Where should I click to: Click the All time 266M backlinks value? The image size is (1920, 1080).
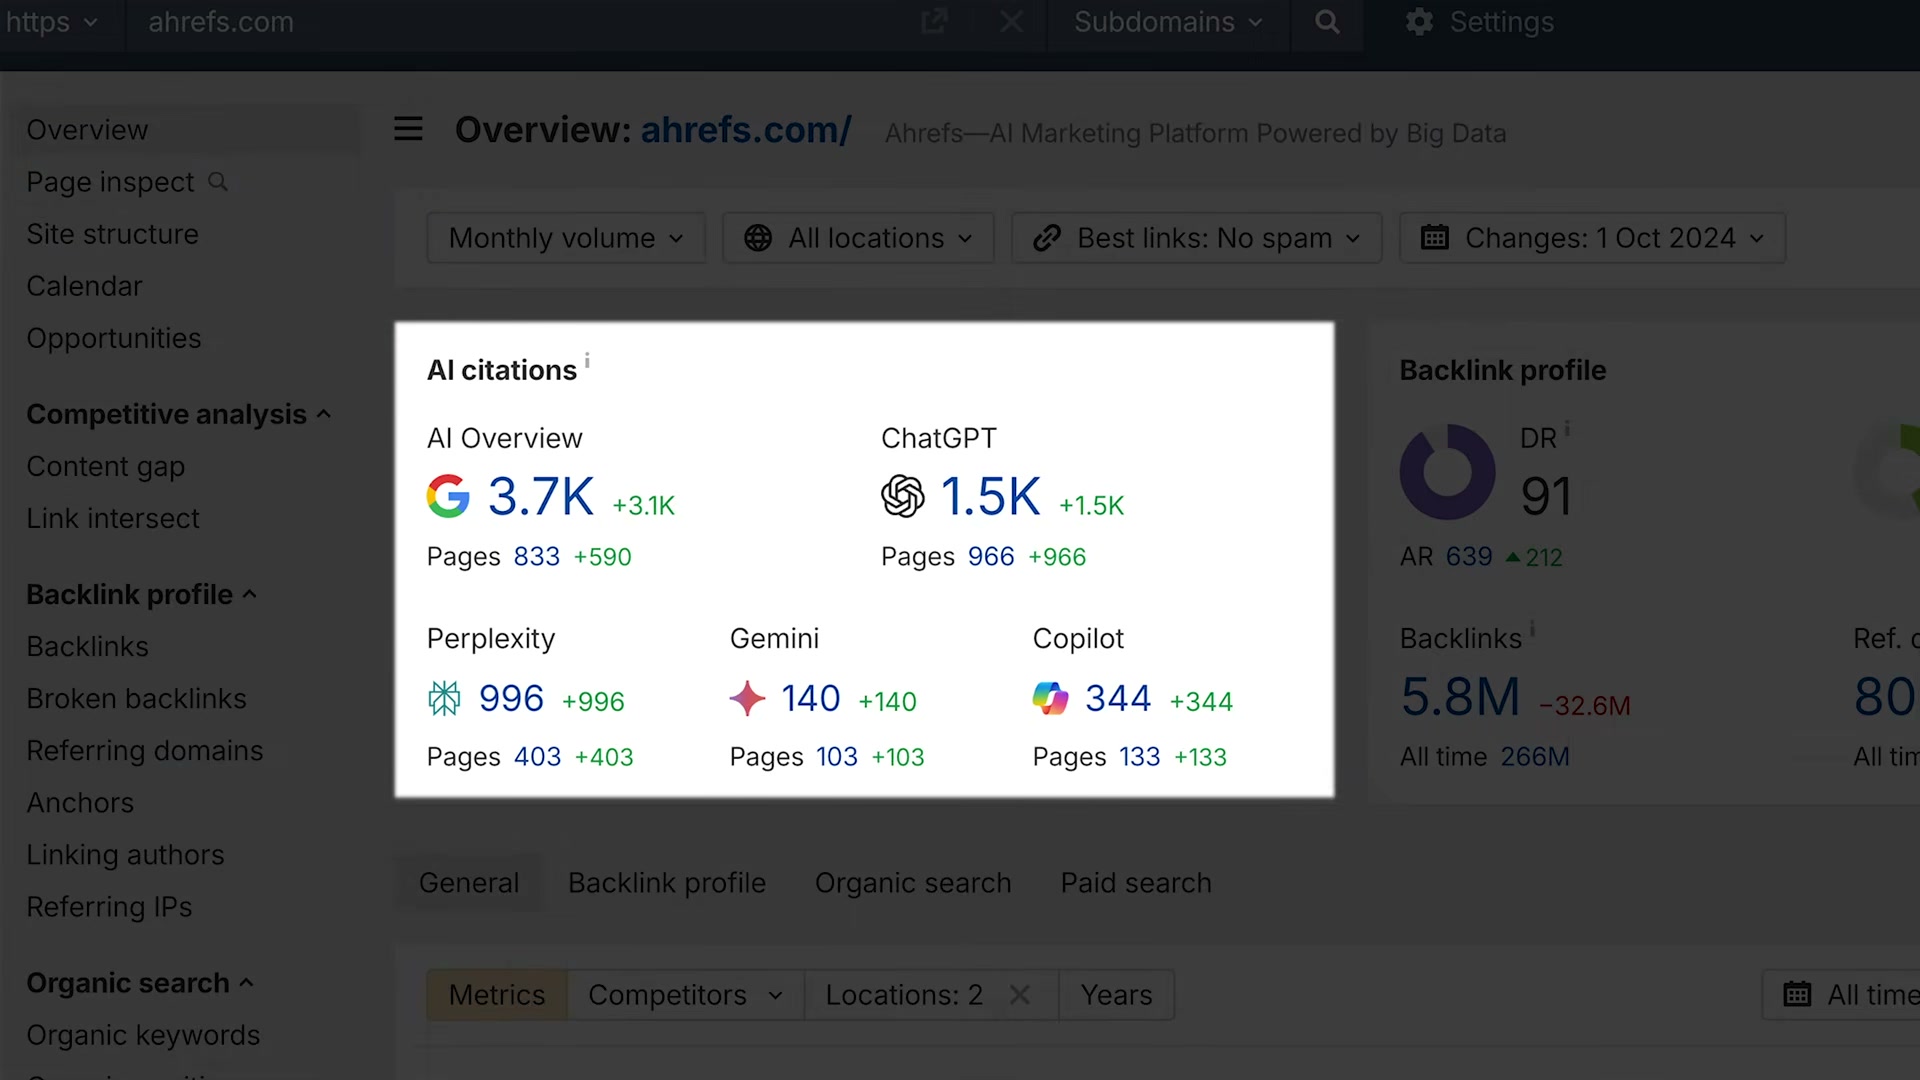[x=1535, y=757]
